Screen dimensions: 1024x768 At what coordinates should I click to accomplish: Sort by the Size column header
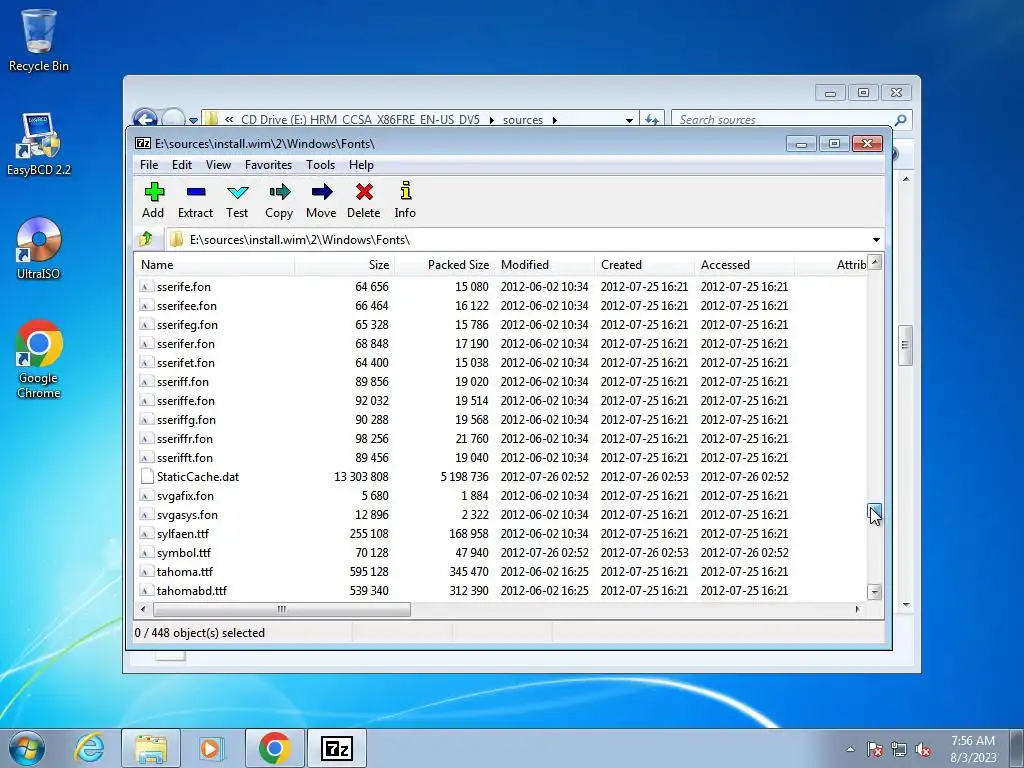click(345, 264)
